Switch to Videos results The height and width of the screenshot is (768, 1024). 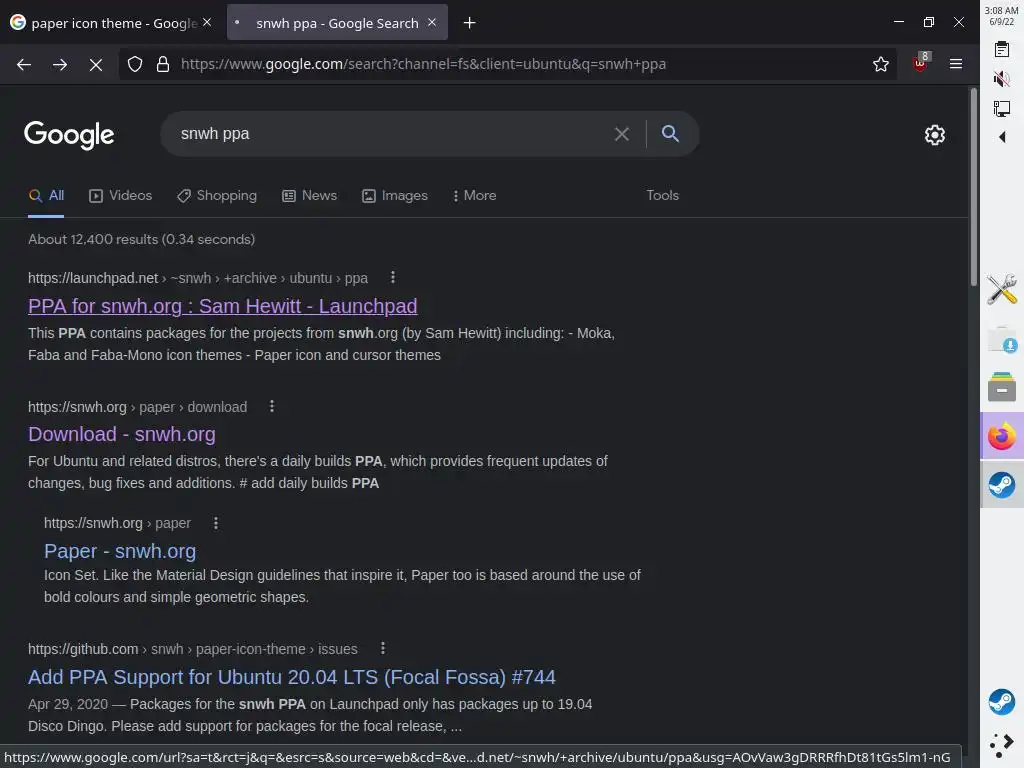(x=121, y=195)
